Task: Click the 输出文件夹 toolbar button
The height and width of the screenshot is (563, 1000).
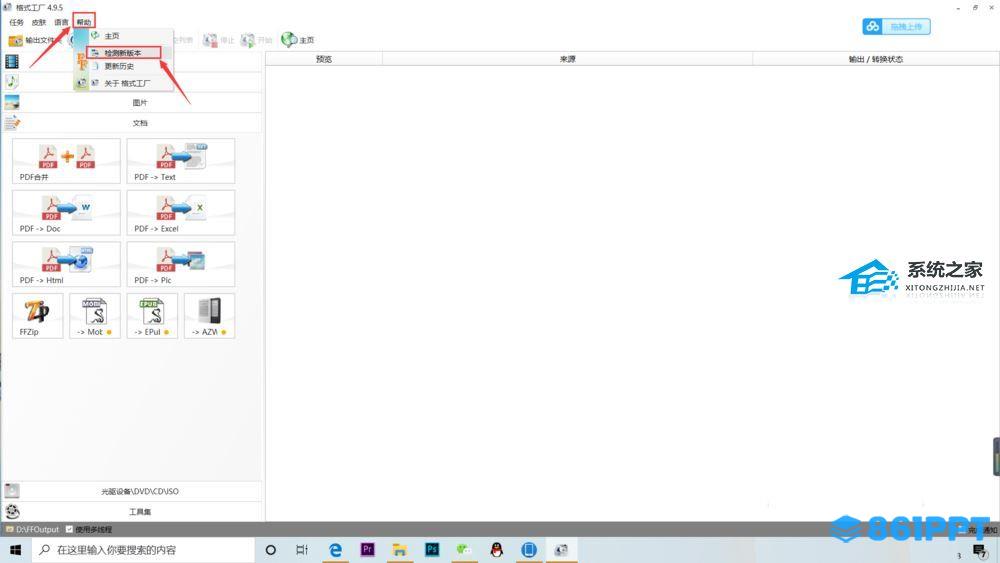Action: tap(32, 40)
